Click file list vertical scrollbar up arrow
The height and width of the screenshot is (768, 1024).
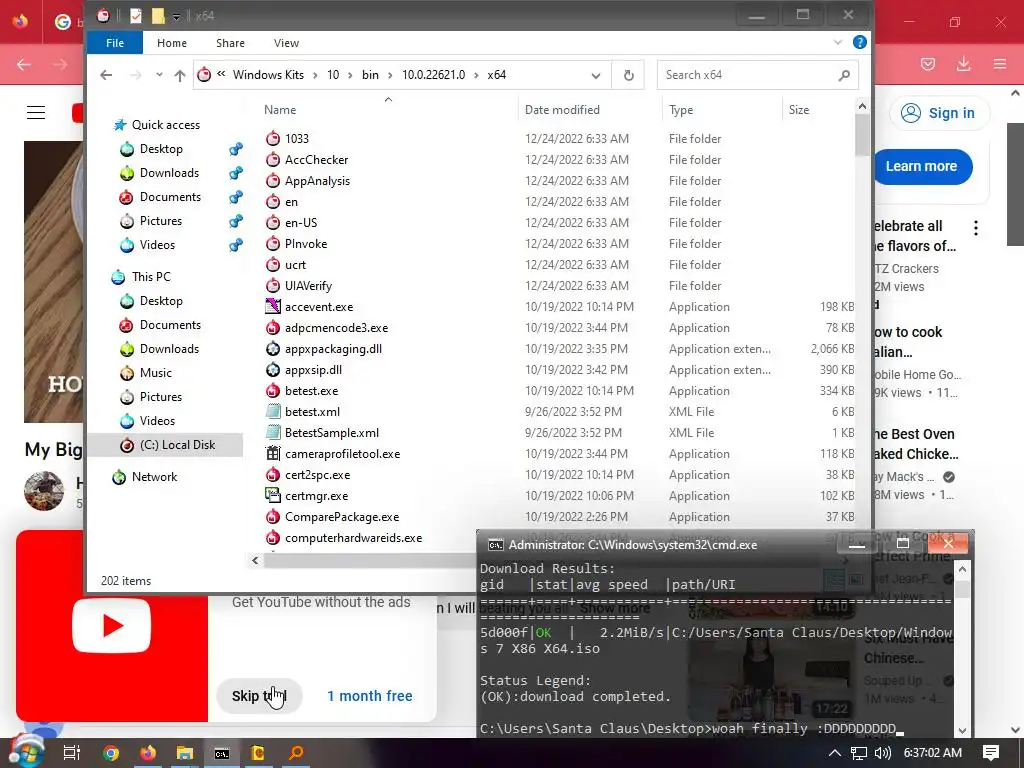[x=862, y=106]
